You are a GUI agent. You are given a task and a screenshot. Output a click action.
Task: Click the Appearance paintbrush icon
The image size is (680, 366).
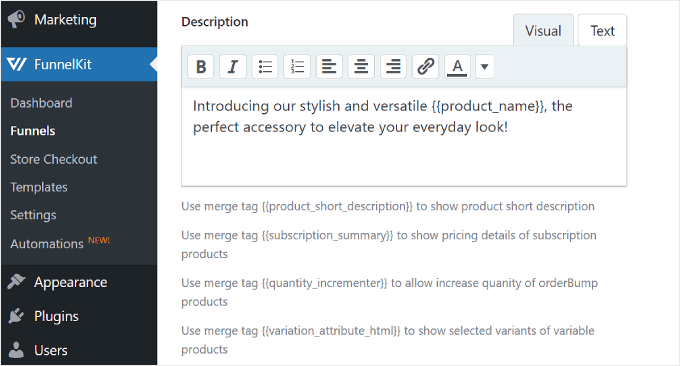(x=16, y=282)
